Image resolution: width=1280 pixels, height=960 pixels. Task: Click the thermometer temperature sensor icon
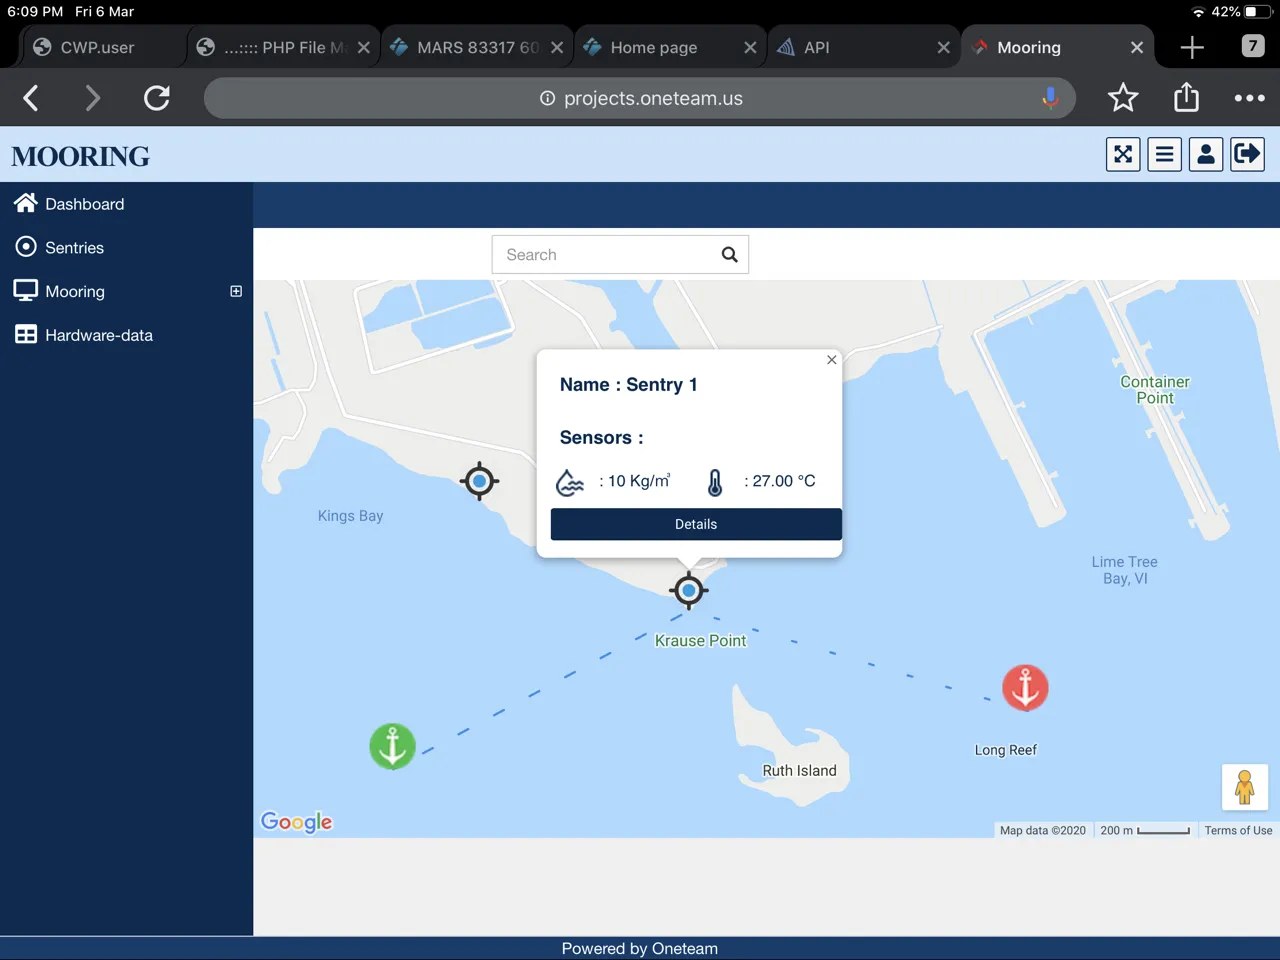pos(715,483)
